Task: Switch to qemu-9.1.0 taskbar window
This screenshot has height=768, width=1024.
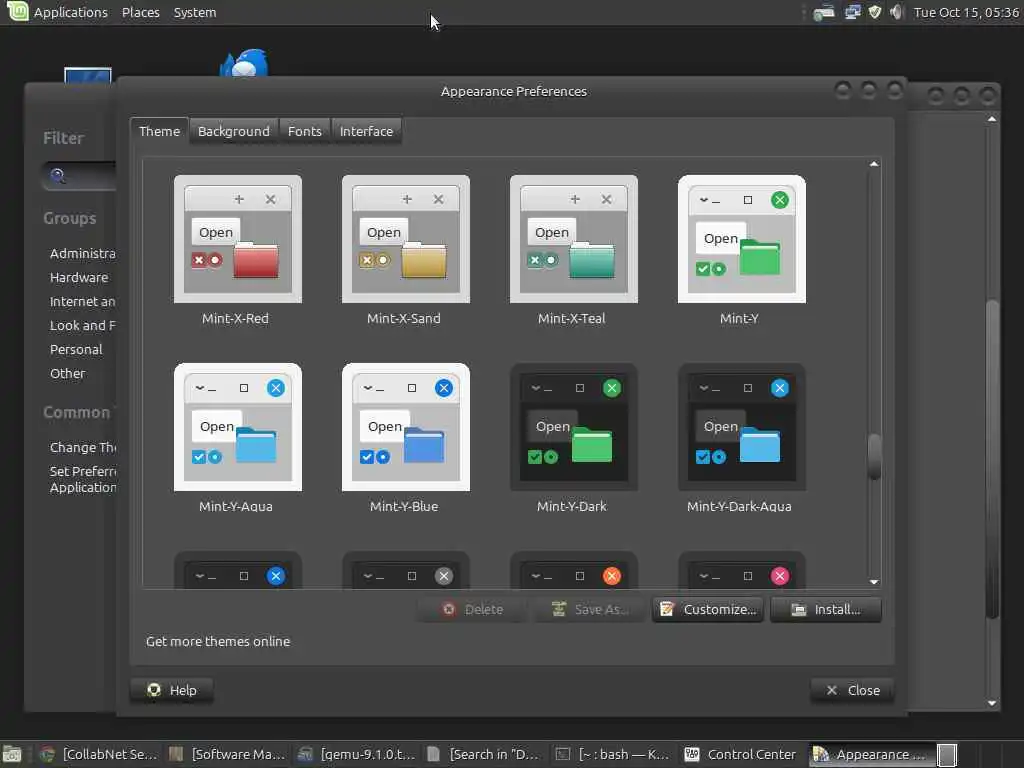Action: [357, 754]
